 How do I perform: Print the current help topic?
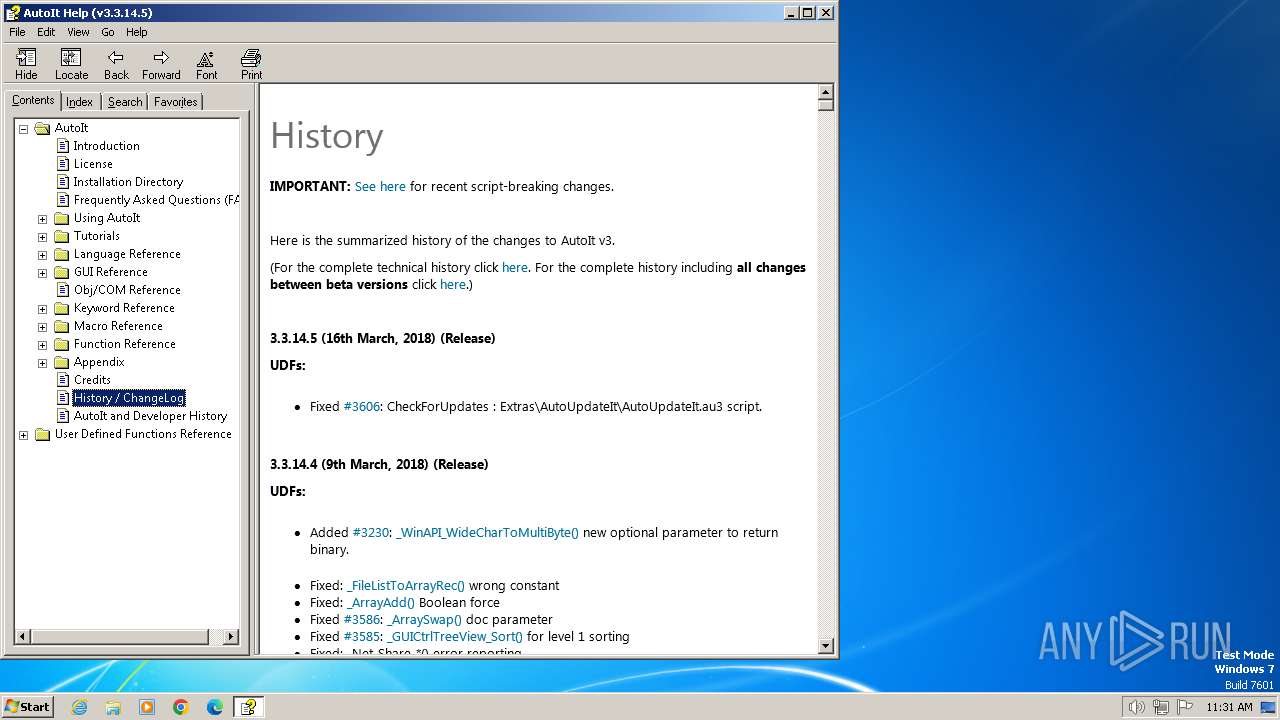(251, 64)
